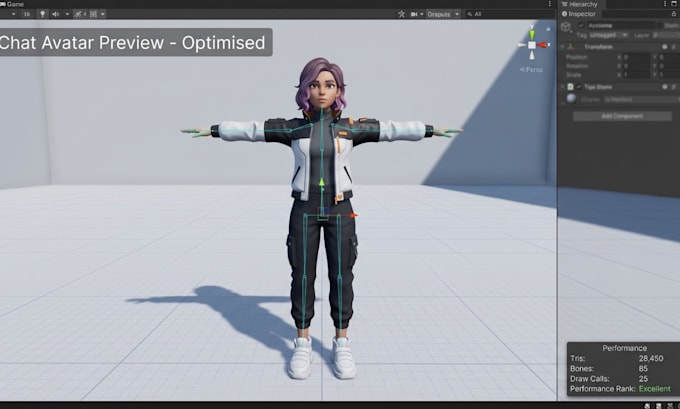This screenshot has width=680, height=409.
Task: Toggle the 2D view button
Action: [x=27, y=14]
